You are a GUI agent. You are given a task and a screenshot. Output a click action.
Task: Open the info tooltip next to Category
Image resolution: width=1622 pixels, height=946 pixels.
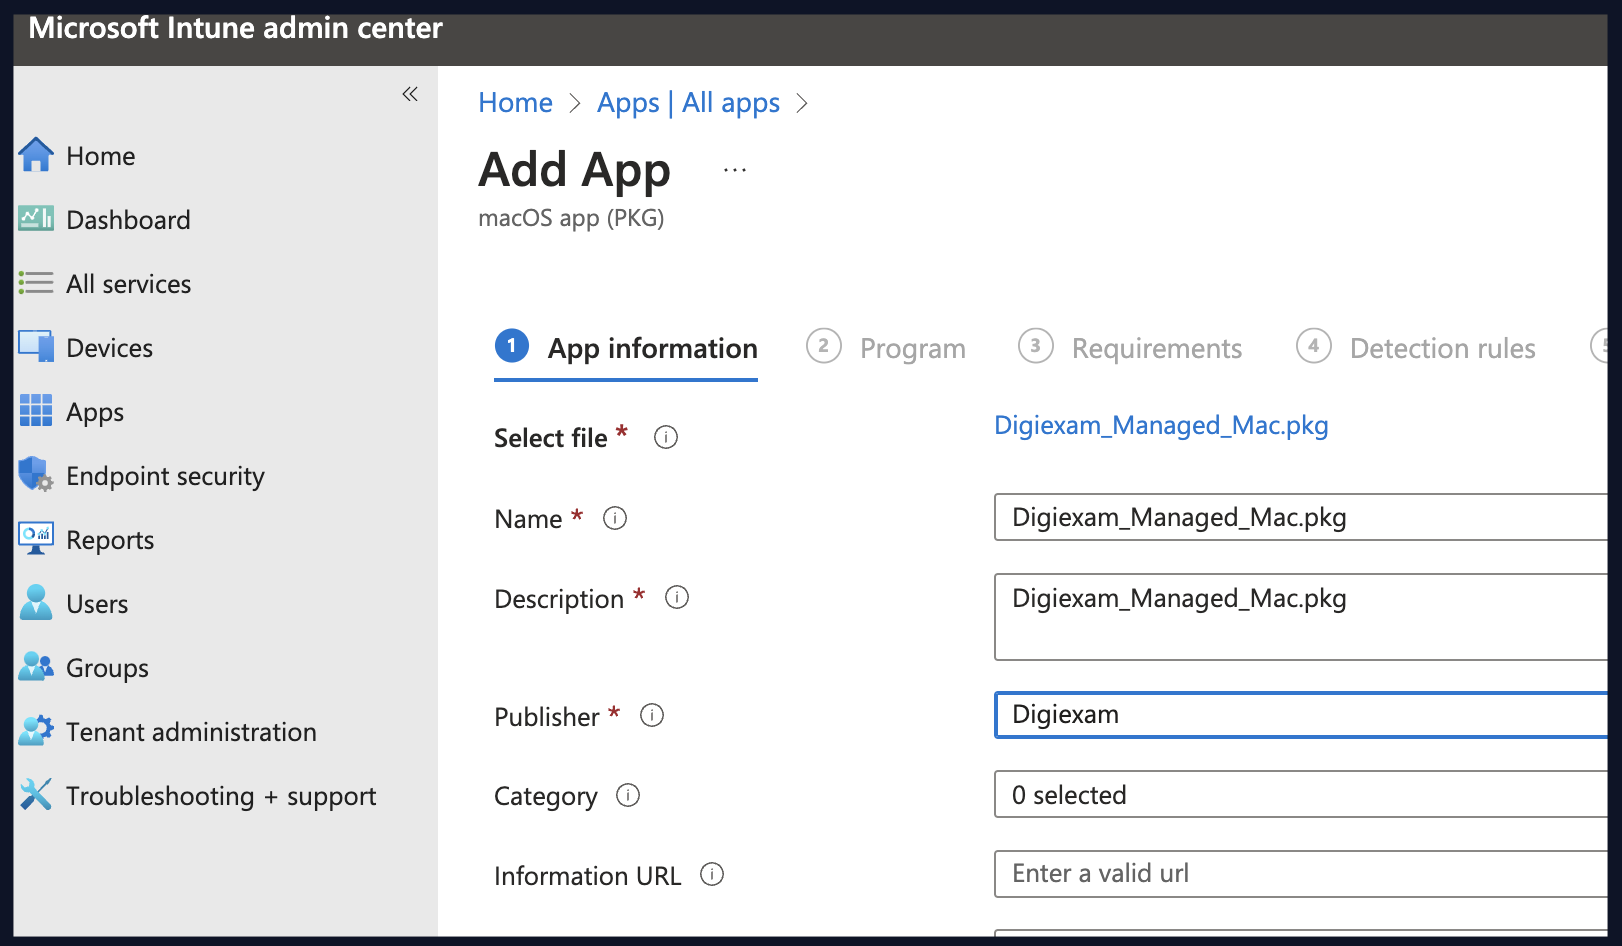tap(628, 795)
